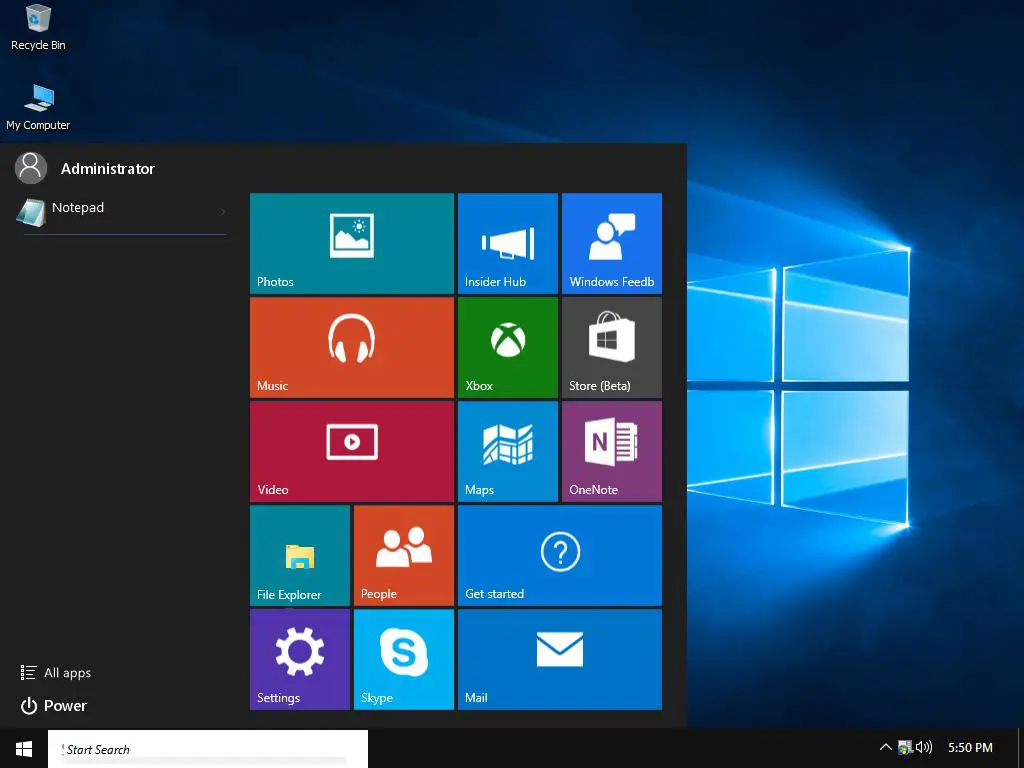1024x768 pixels.
Task: Open the OneNote tile
Action: tap(612, 451)
